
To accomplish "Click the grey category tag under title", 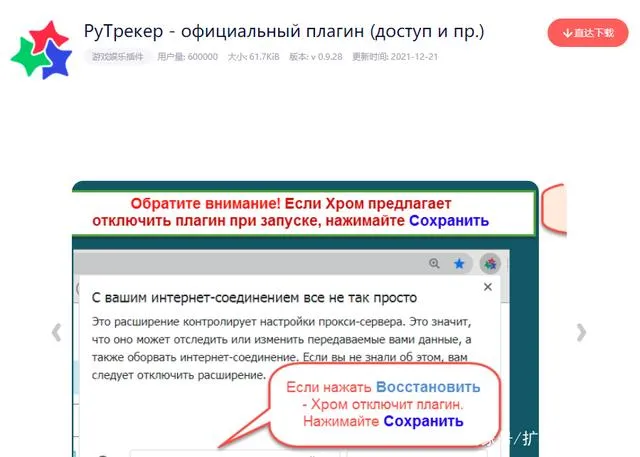I will coord(118,57).
